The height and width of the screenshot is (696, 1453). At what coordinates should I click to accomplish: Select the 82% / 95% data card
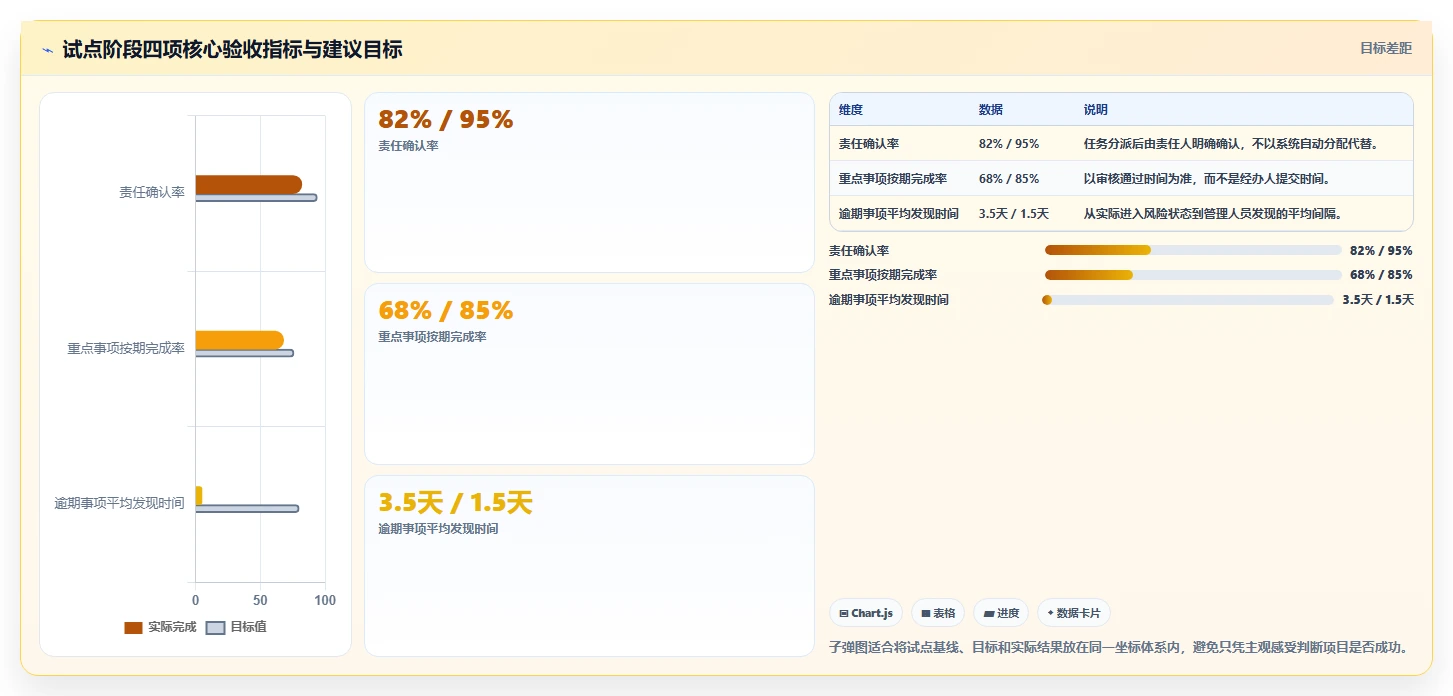pyautogui.click(x=589, y=182)
